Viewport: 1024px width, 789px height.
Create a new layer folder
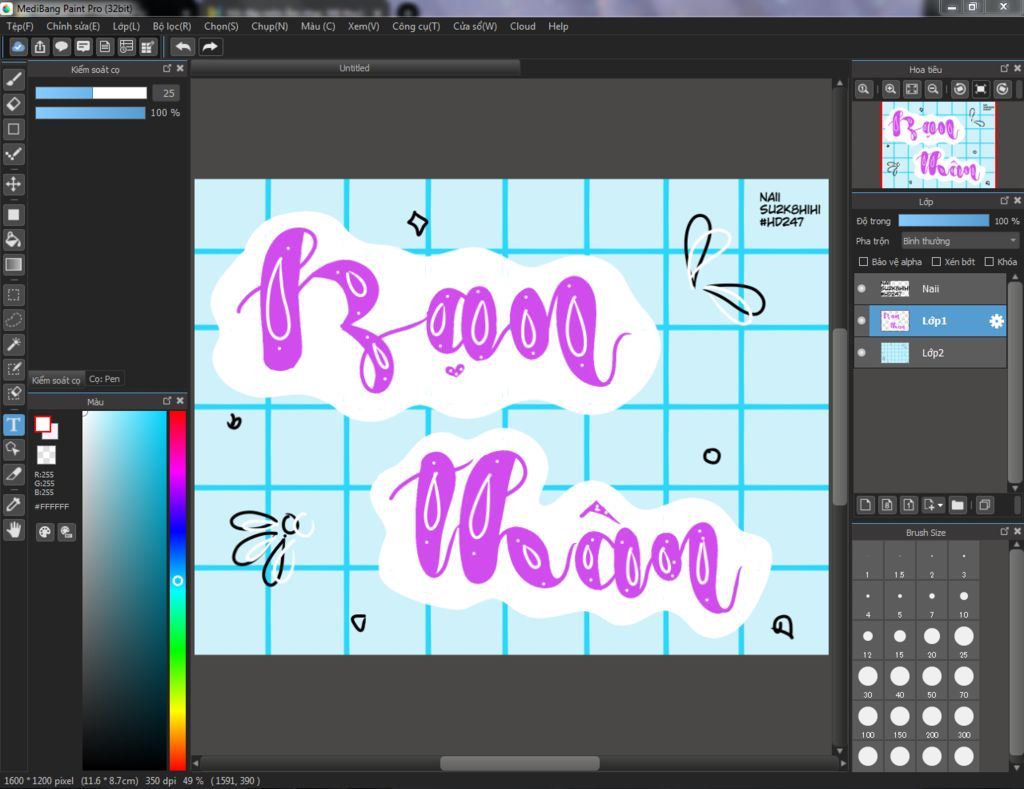[957, 505]
